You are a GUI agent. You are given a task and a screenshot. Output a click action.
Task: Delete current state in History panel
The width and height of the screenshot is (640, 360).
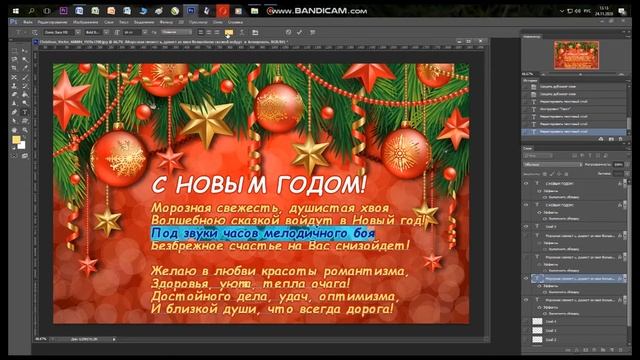[x=620, y=139]
